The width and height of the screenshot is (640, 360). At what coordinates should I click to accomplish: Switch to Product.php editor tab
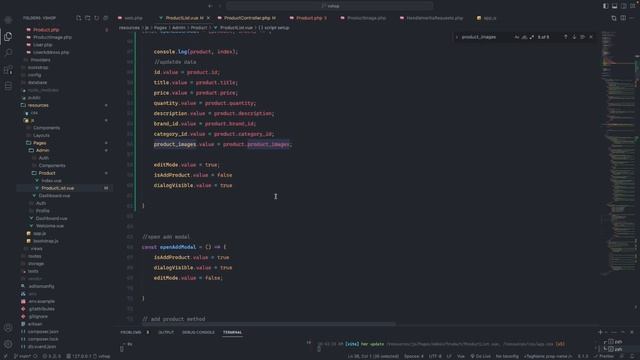click(x=309, y=18)
